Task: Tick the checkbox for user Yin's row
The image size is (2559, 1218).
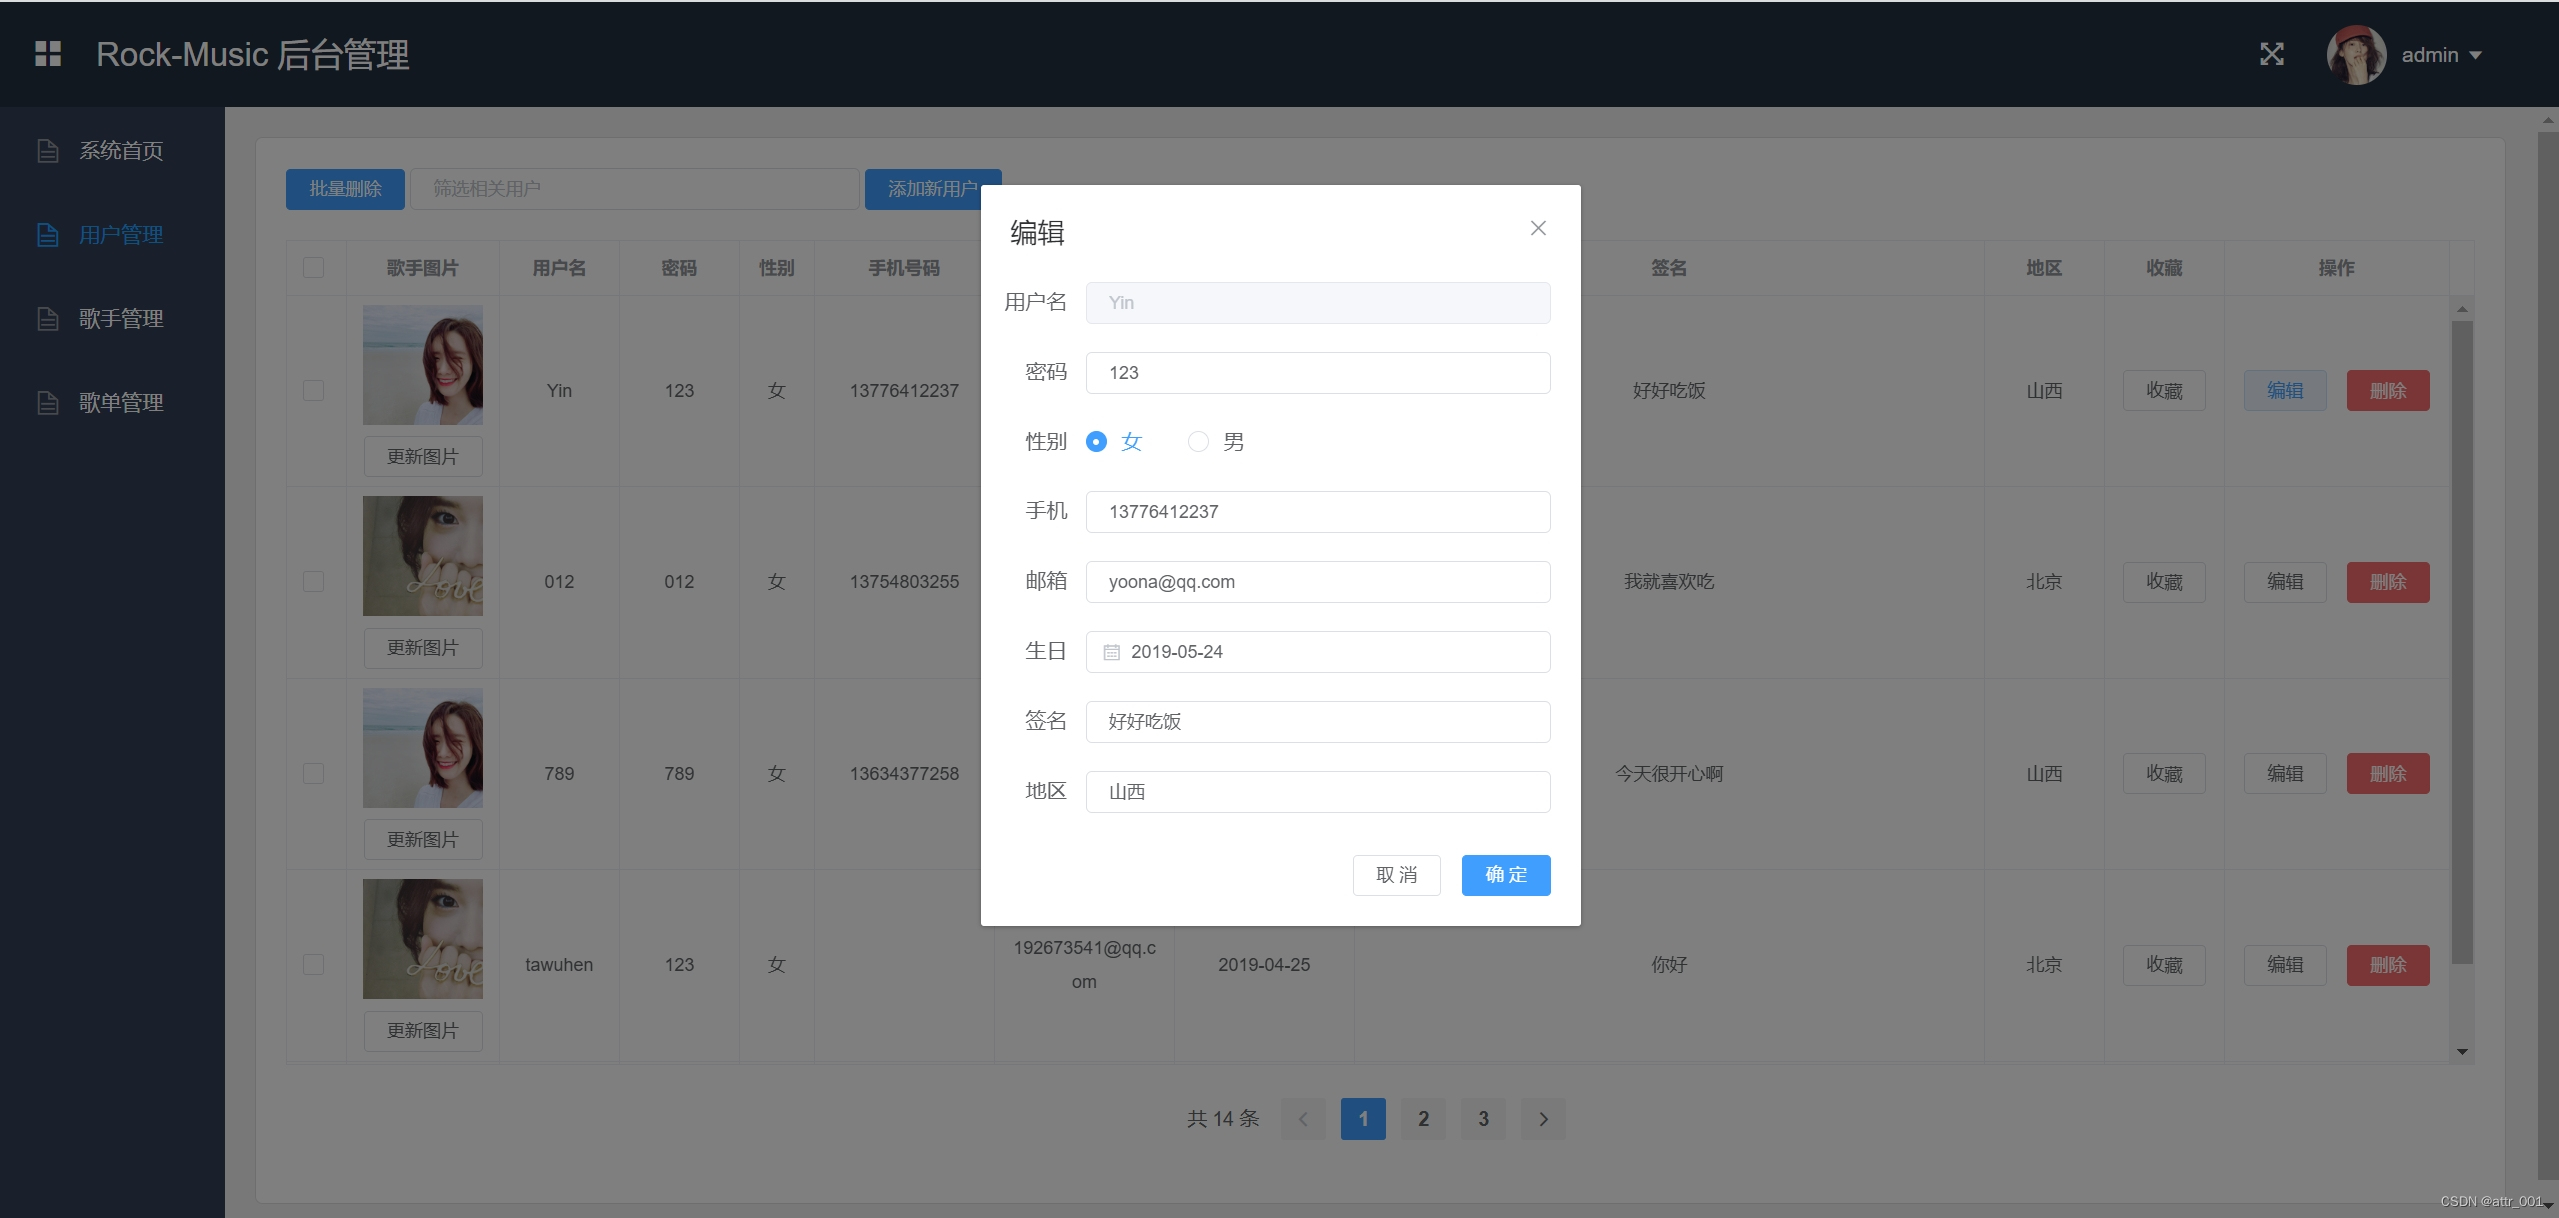Action: pyautogui.click(x=313, y=390)
